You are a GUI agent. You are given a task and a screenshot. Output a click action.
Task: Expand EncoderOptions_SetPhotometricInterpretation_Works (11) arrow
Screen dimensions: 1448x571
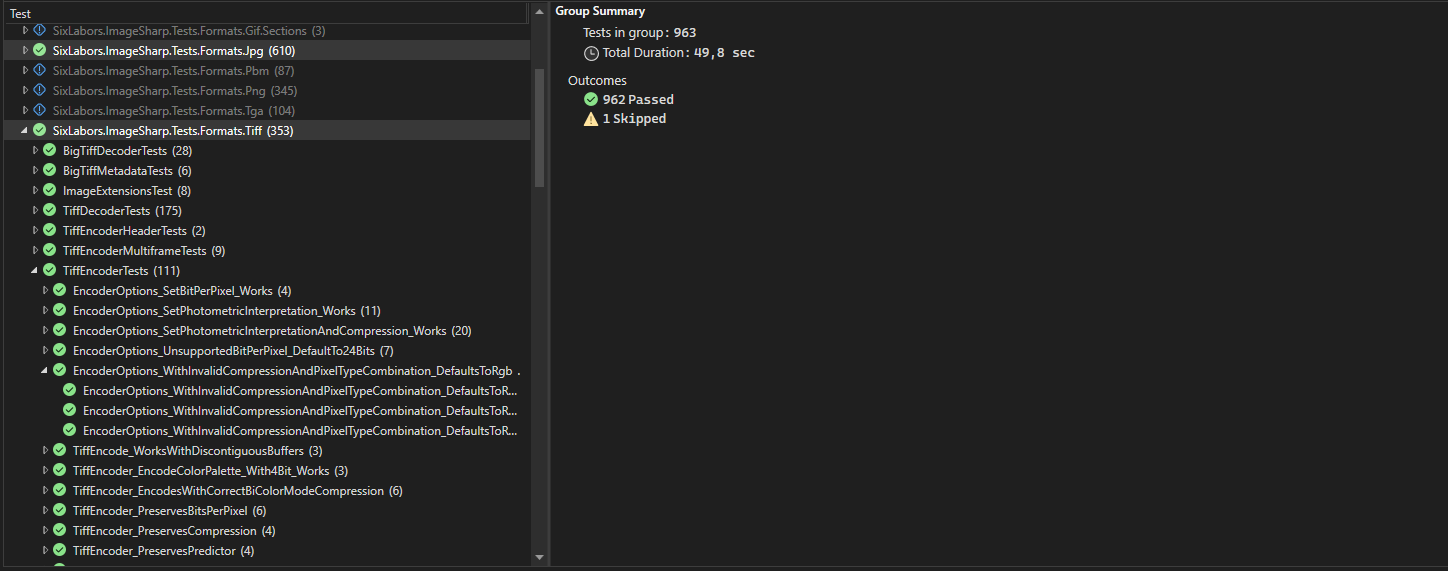(45, 310)
